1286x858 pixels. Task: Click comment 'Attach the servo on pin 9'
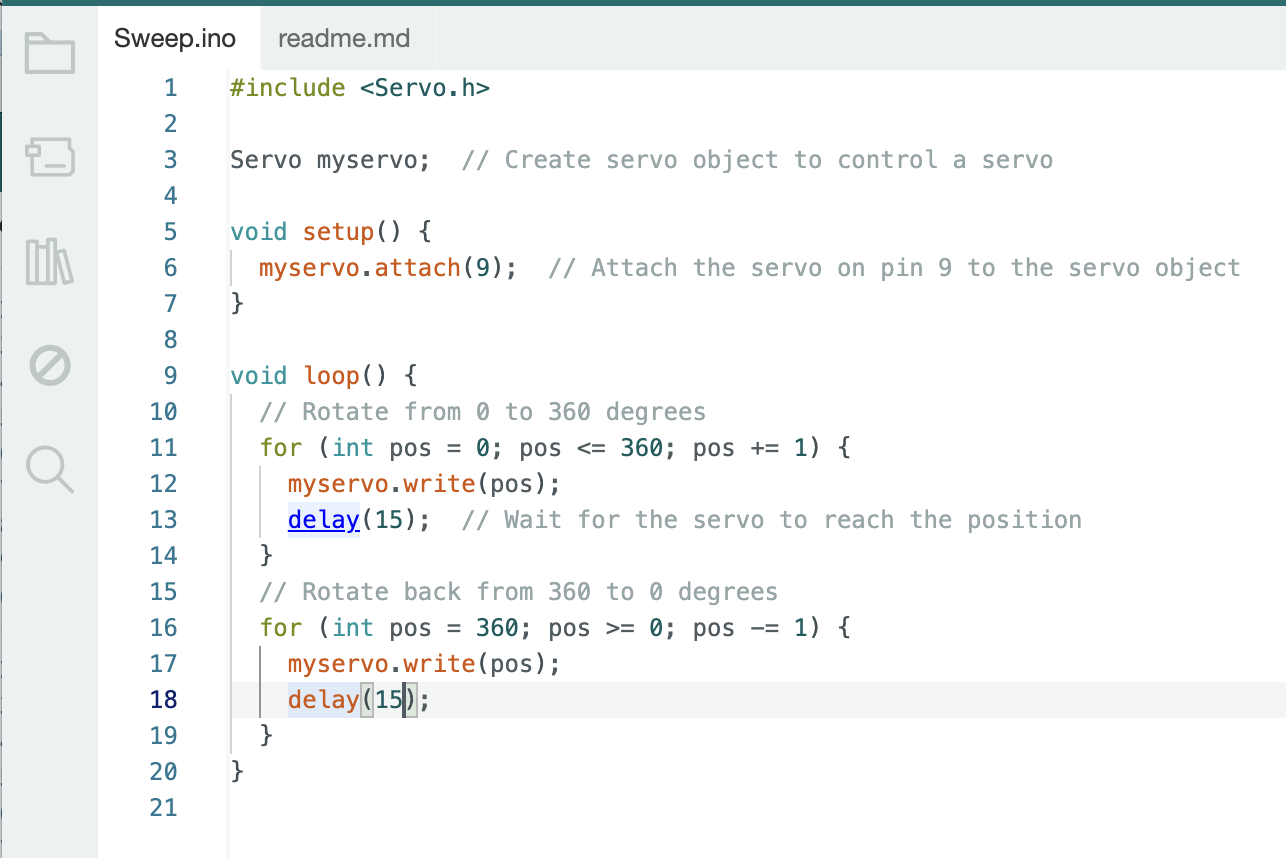pyautogui.click(x=772, y=268)
